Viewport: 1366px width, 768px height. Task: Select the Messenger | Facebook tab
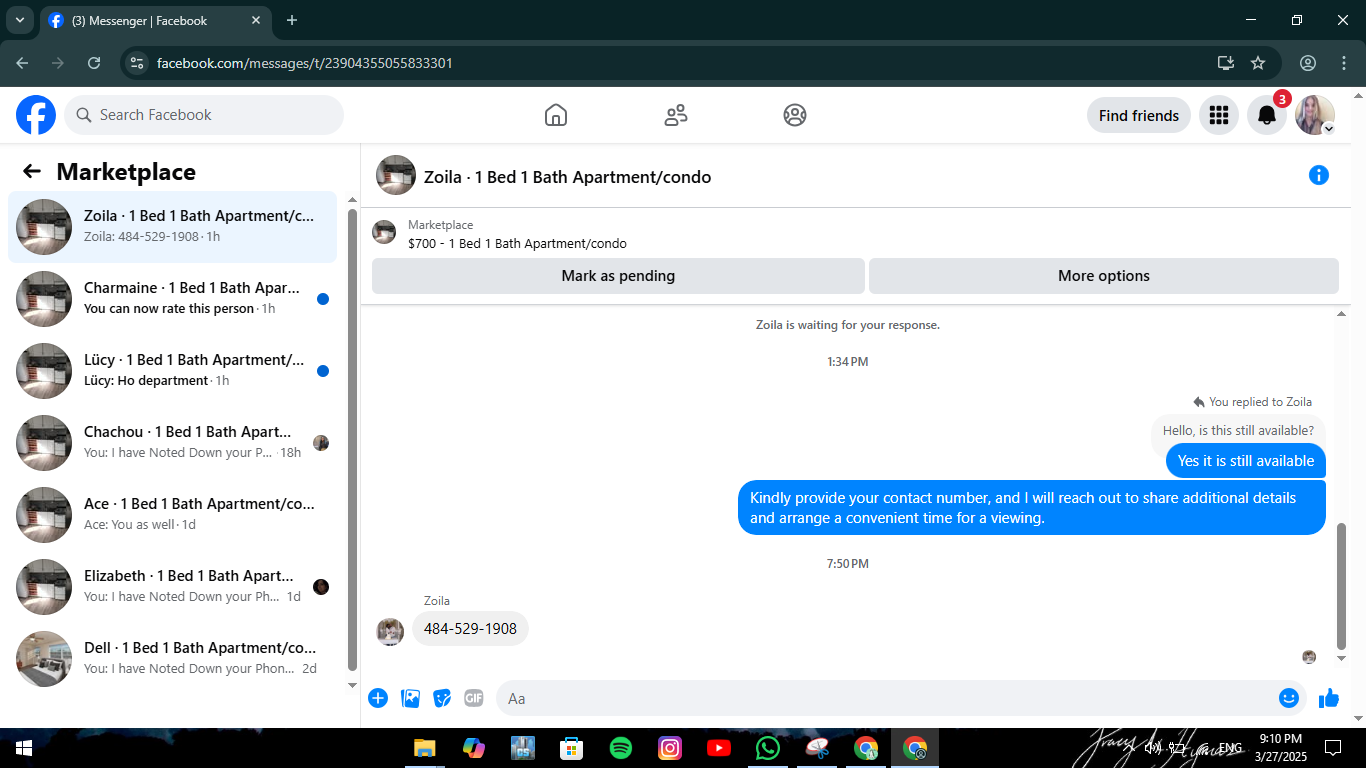pyautogui.click(x=157, y=20)
